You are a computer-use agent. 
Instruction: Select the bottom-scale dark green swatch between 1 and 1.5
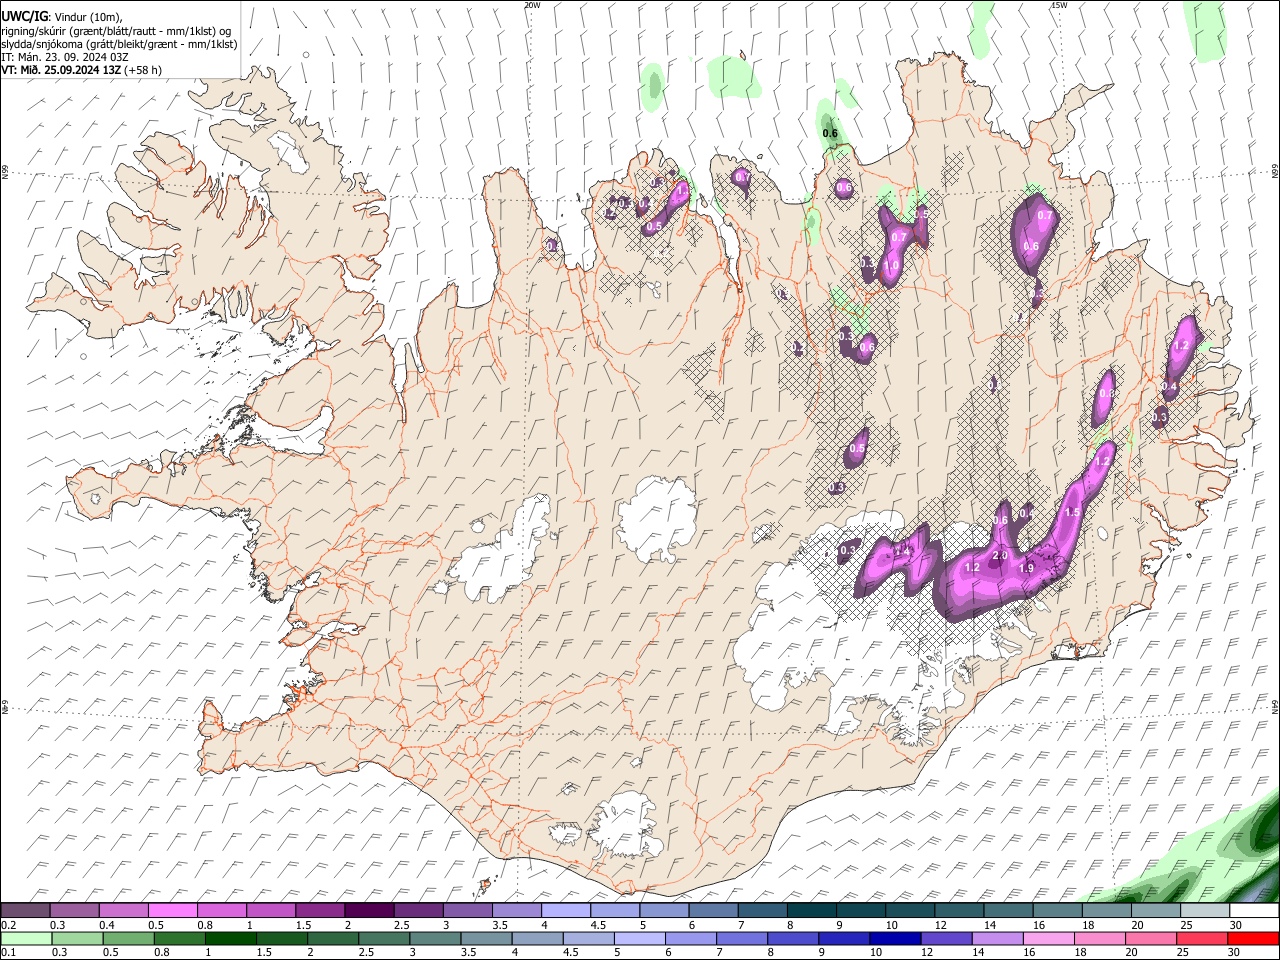[230, 938]
